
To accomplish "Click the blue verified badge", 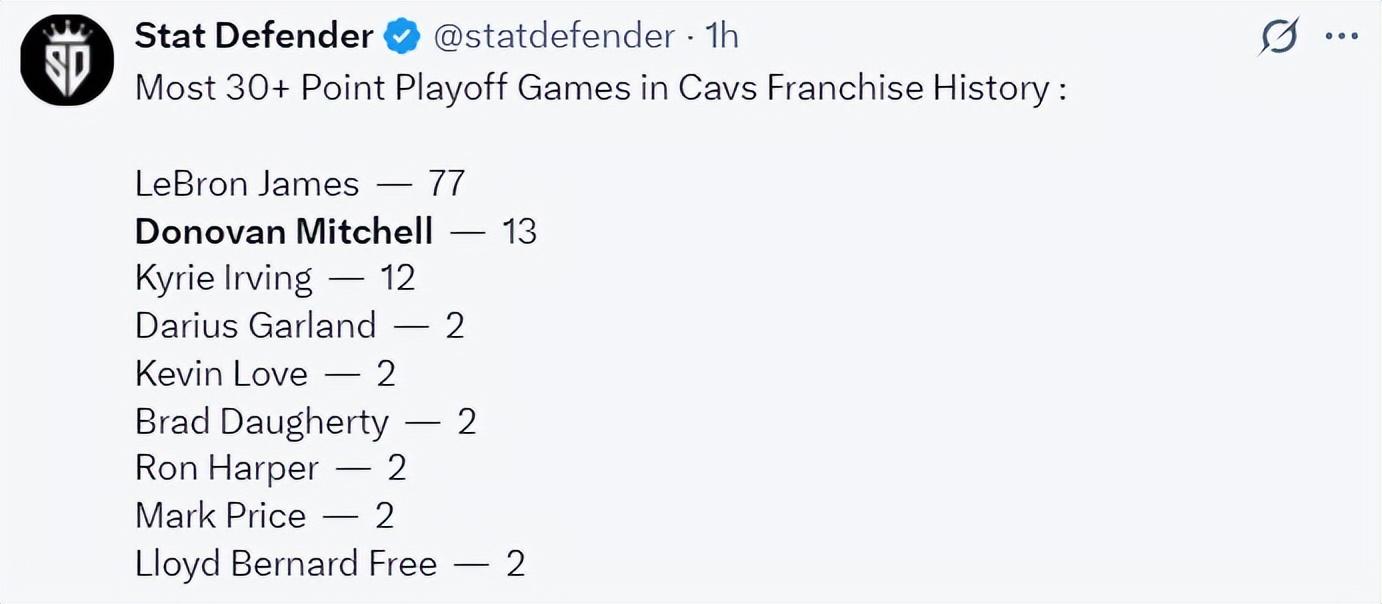I will tap(402, 38).
